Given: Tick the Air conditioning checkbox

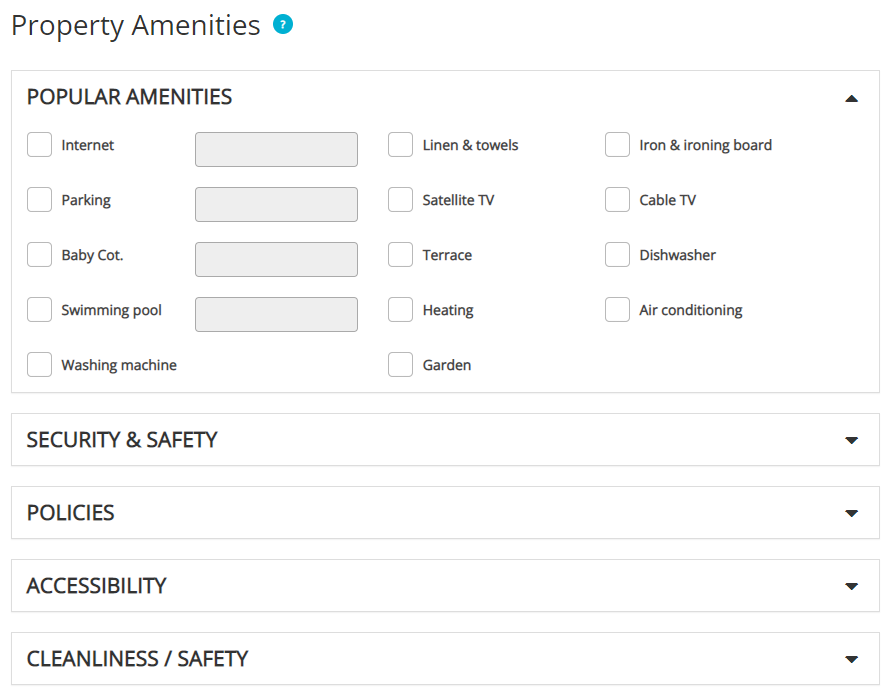Looking at the screenshot, I should pos(618,310).
